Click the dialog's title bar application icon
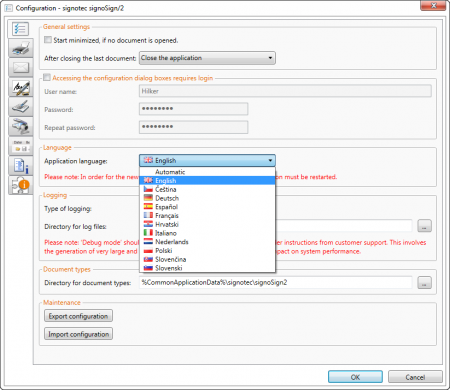Screen dimensions: 450x390 click(x=8, y=8)
